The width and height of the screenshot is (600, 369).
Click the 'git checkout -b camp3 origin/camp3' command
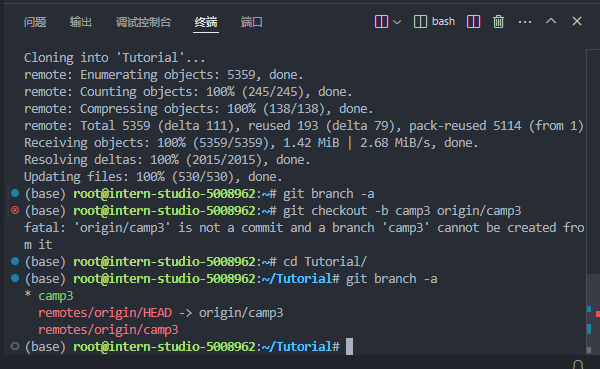pos(402,211)
